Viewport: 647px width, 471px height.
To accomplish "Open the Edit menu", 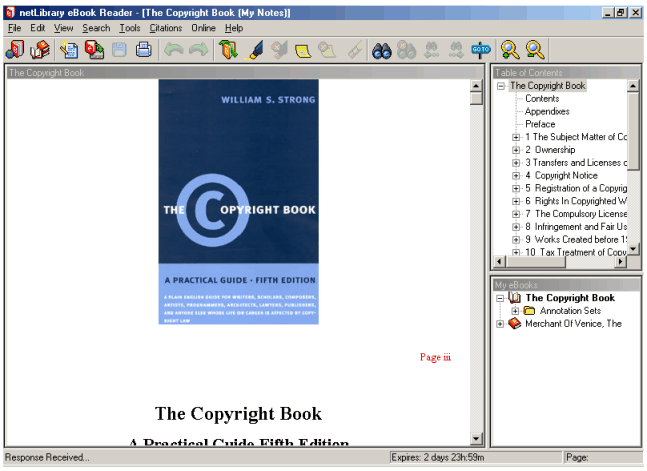I will [x=37, y=28].
